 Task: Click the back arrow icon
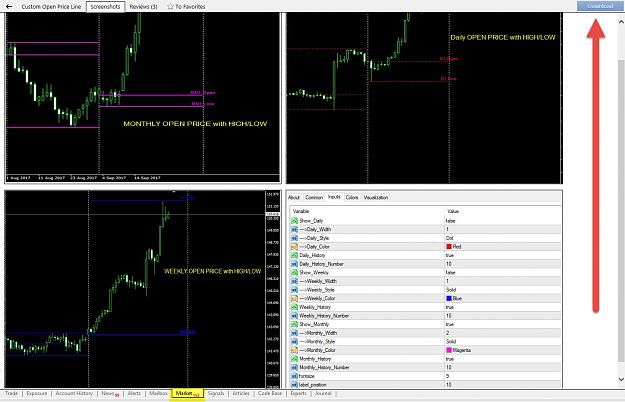point(9,6)
